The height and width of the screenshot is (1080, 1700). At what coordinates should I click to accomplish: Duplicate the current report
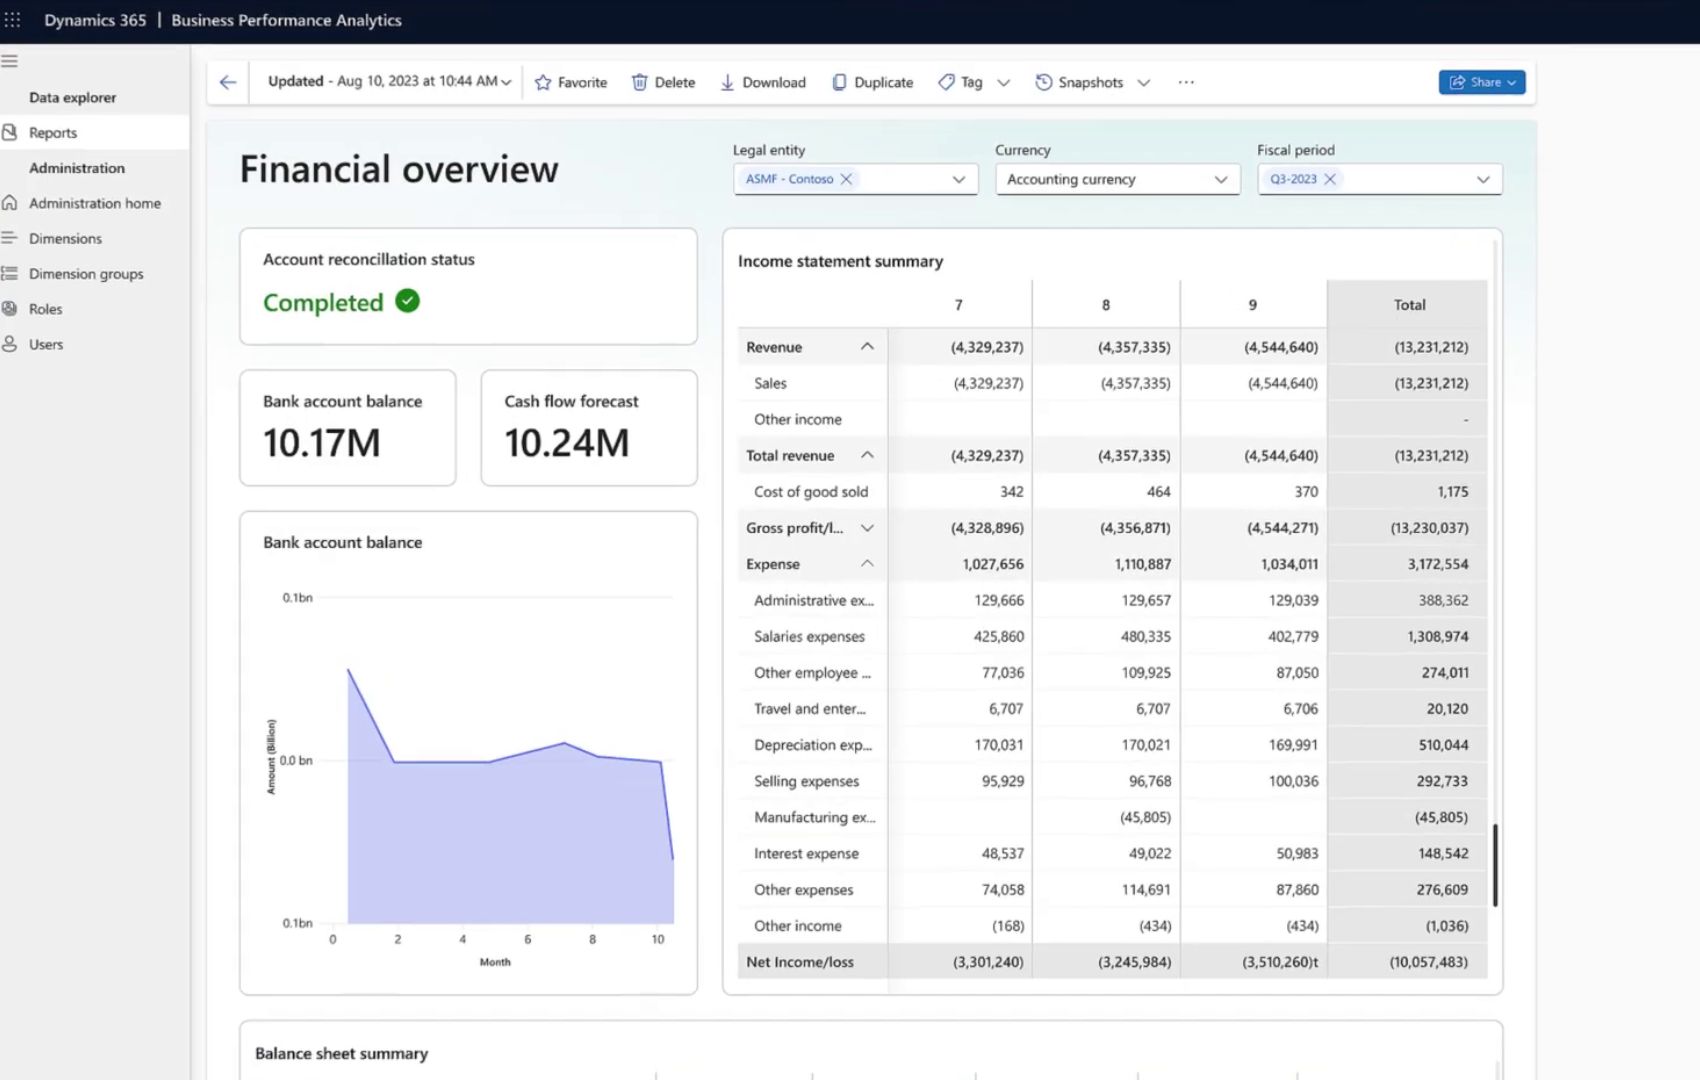coord(873,82)
